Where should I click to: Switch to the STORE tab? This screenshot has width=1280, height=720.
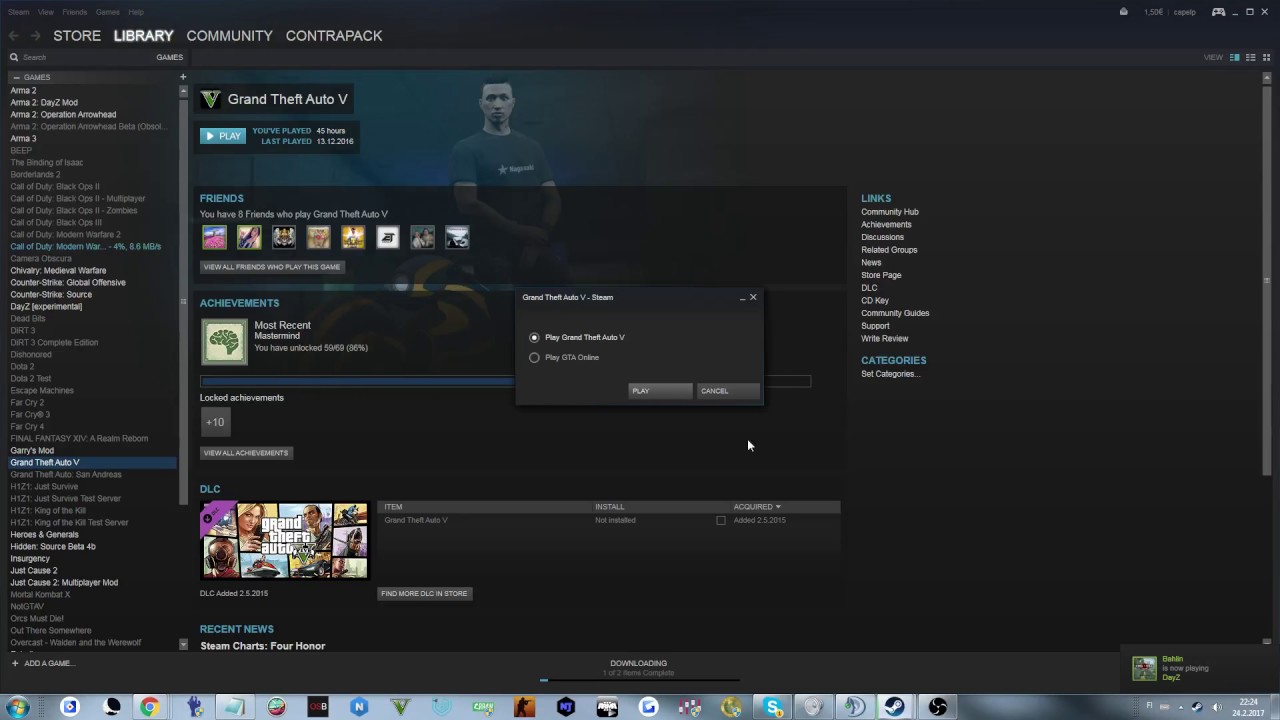(x=77, y=36)
